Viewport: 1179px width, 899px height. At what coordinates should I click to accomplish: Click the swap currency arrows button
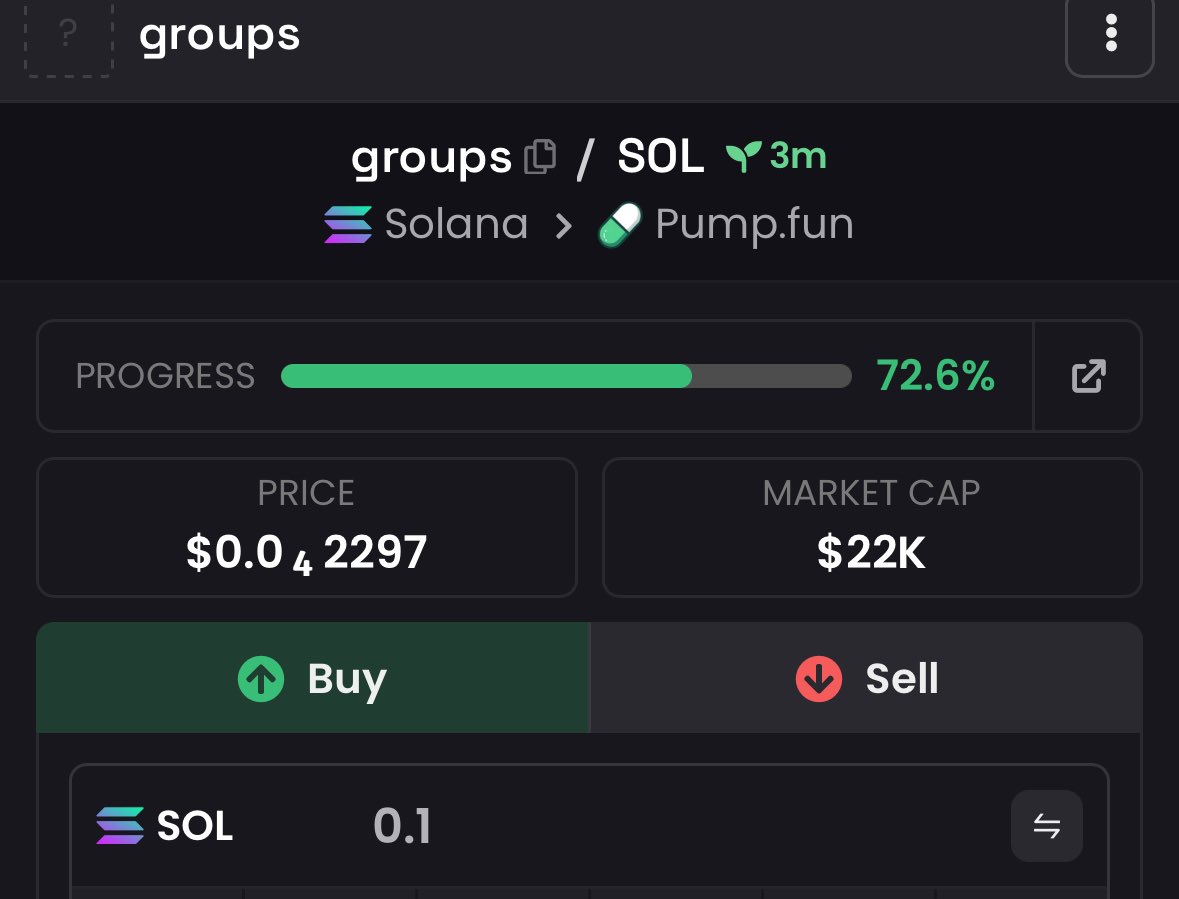1047,825
